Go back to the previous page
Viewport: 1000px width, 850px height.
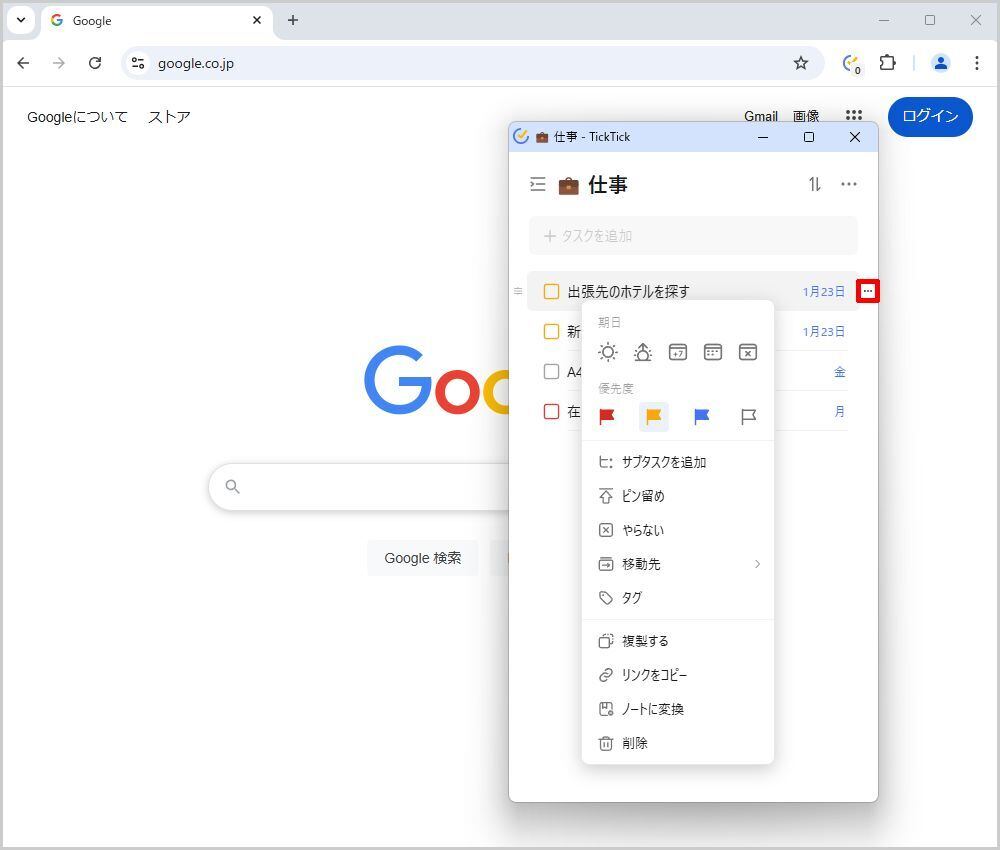(24, 62)
